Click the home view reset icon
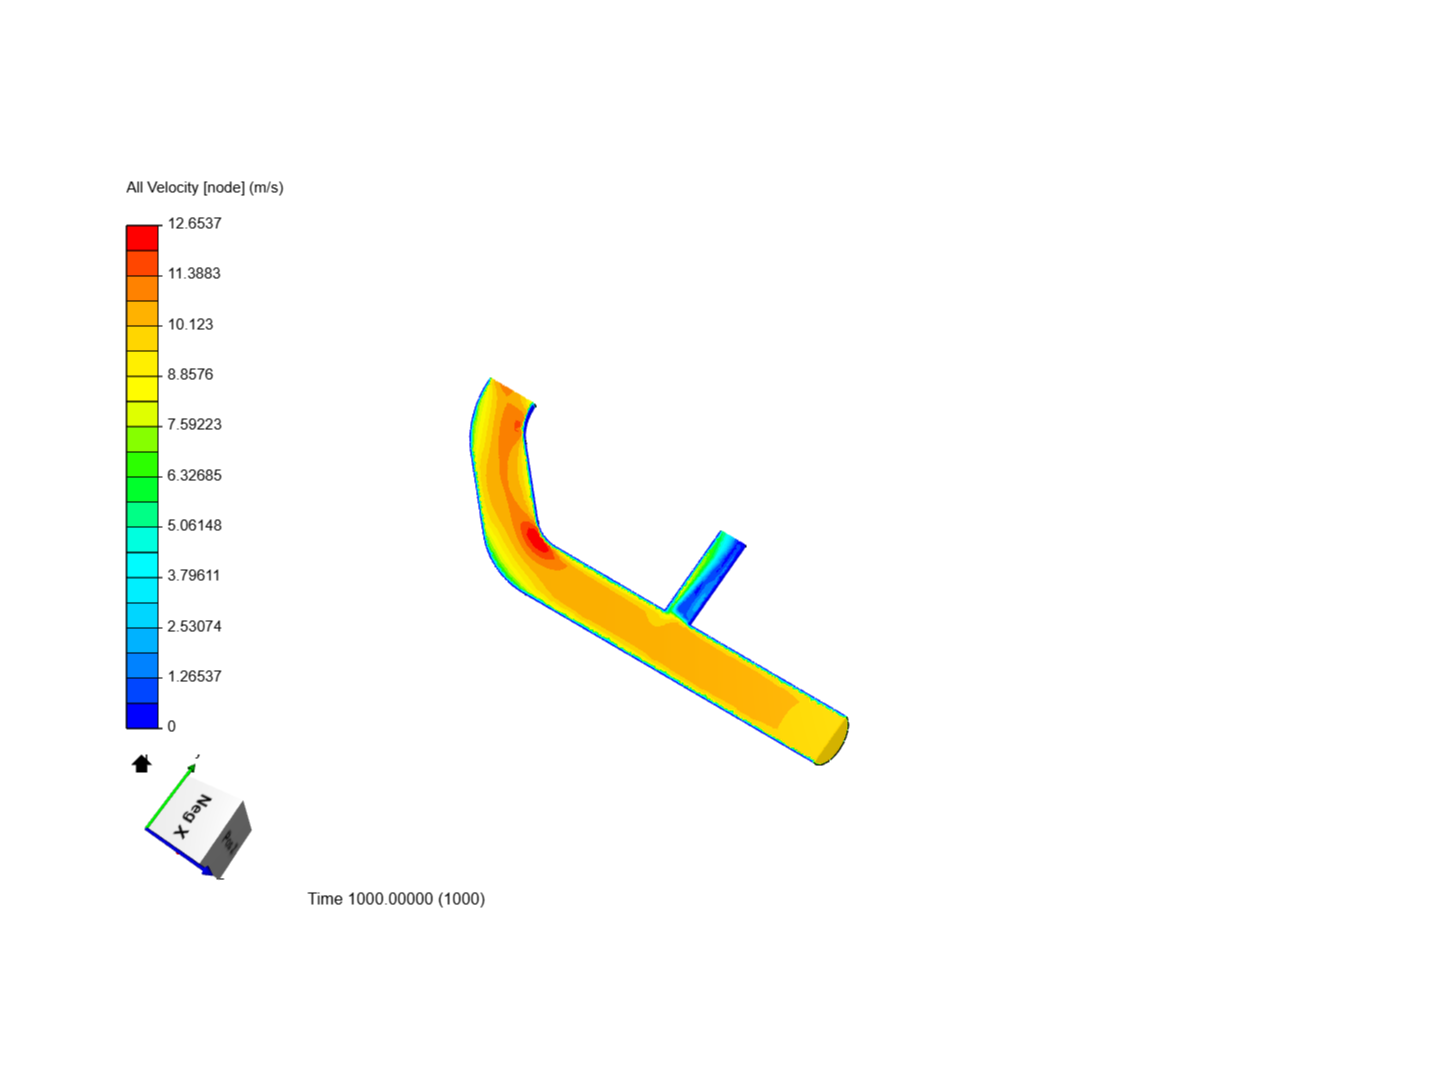1440x1080 pixels. (x=141, y=764)
